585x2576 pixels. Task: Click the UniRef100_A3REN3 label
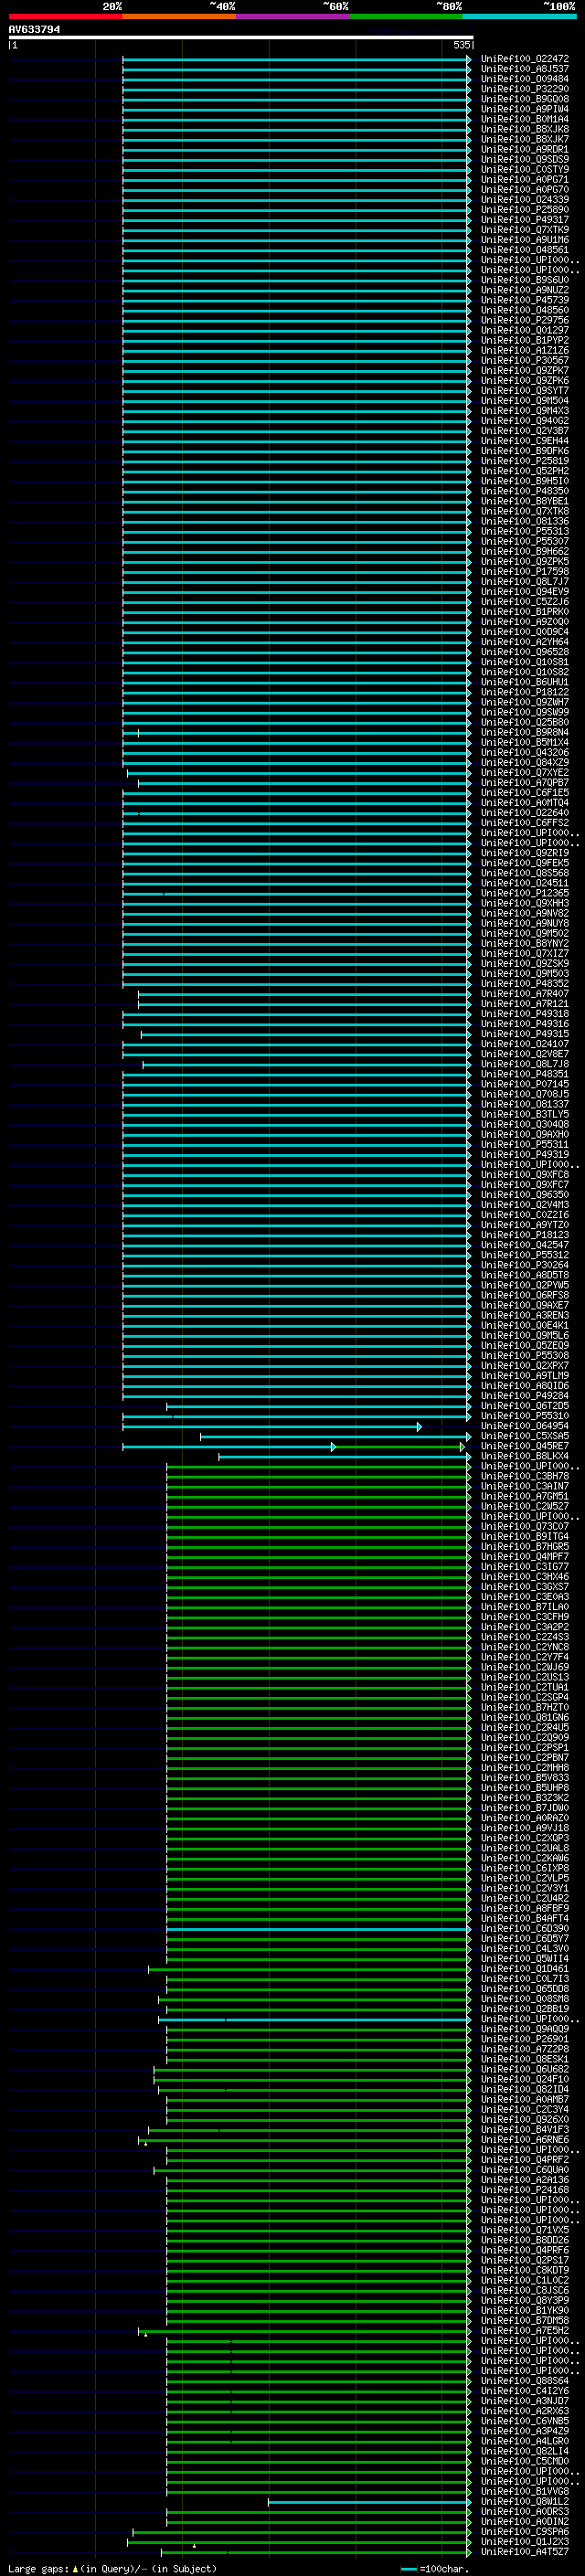coord(524,1315)
